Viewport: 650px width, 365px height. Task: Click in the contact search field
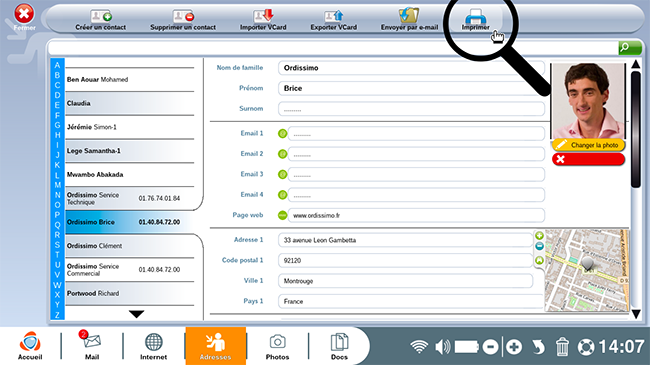point(333,48)
